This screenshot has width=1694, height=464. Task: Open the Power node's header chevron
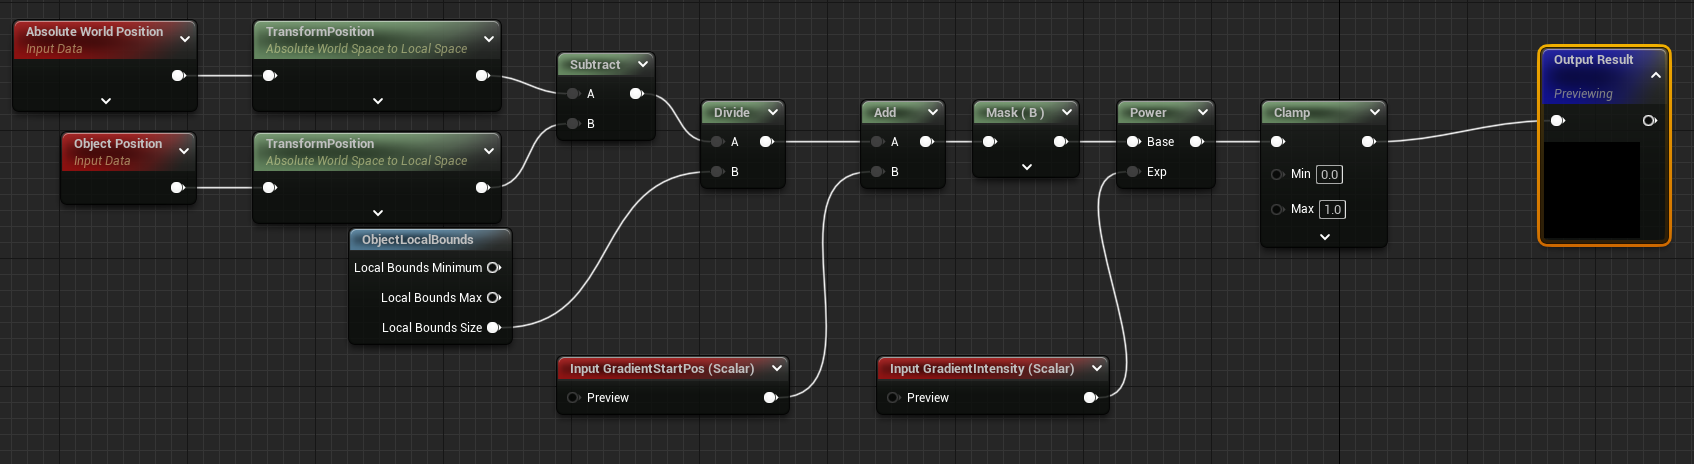[x=1203, y=112]
